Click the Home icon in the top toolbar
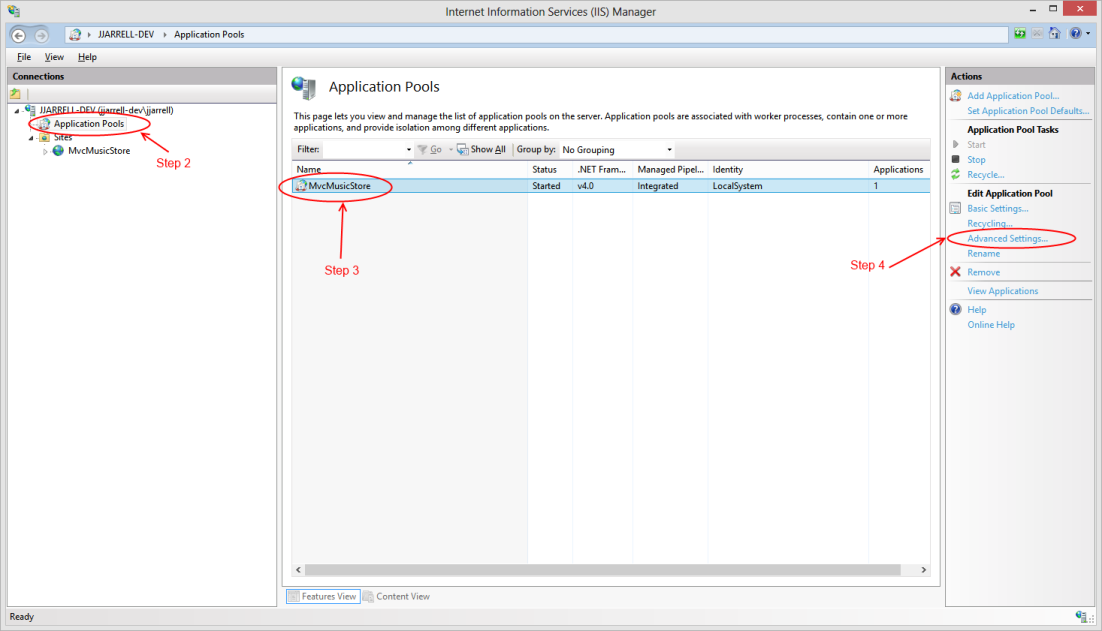This screenshot has height=631, width=1102. (1054, 34)
